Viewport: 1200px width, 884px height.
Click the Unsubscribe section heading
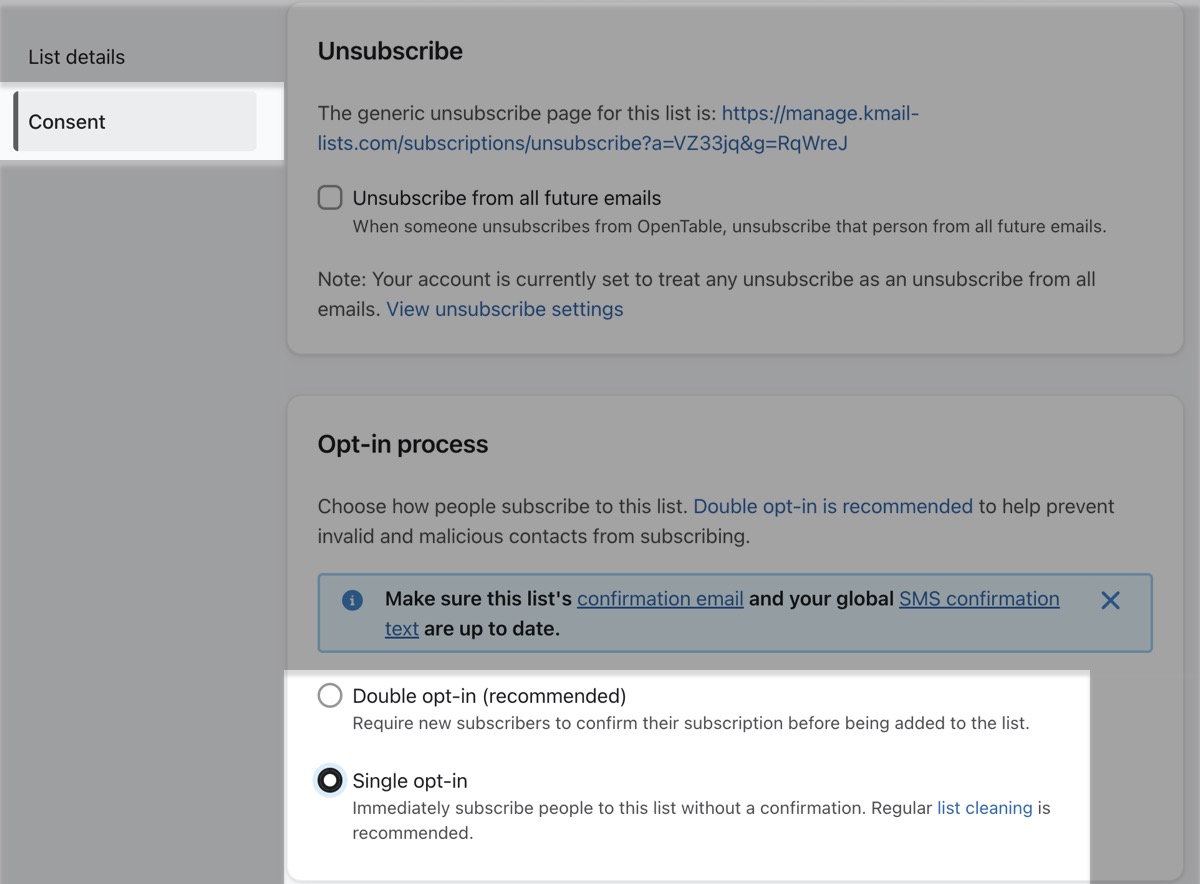coord(390,51)
